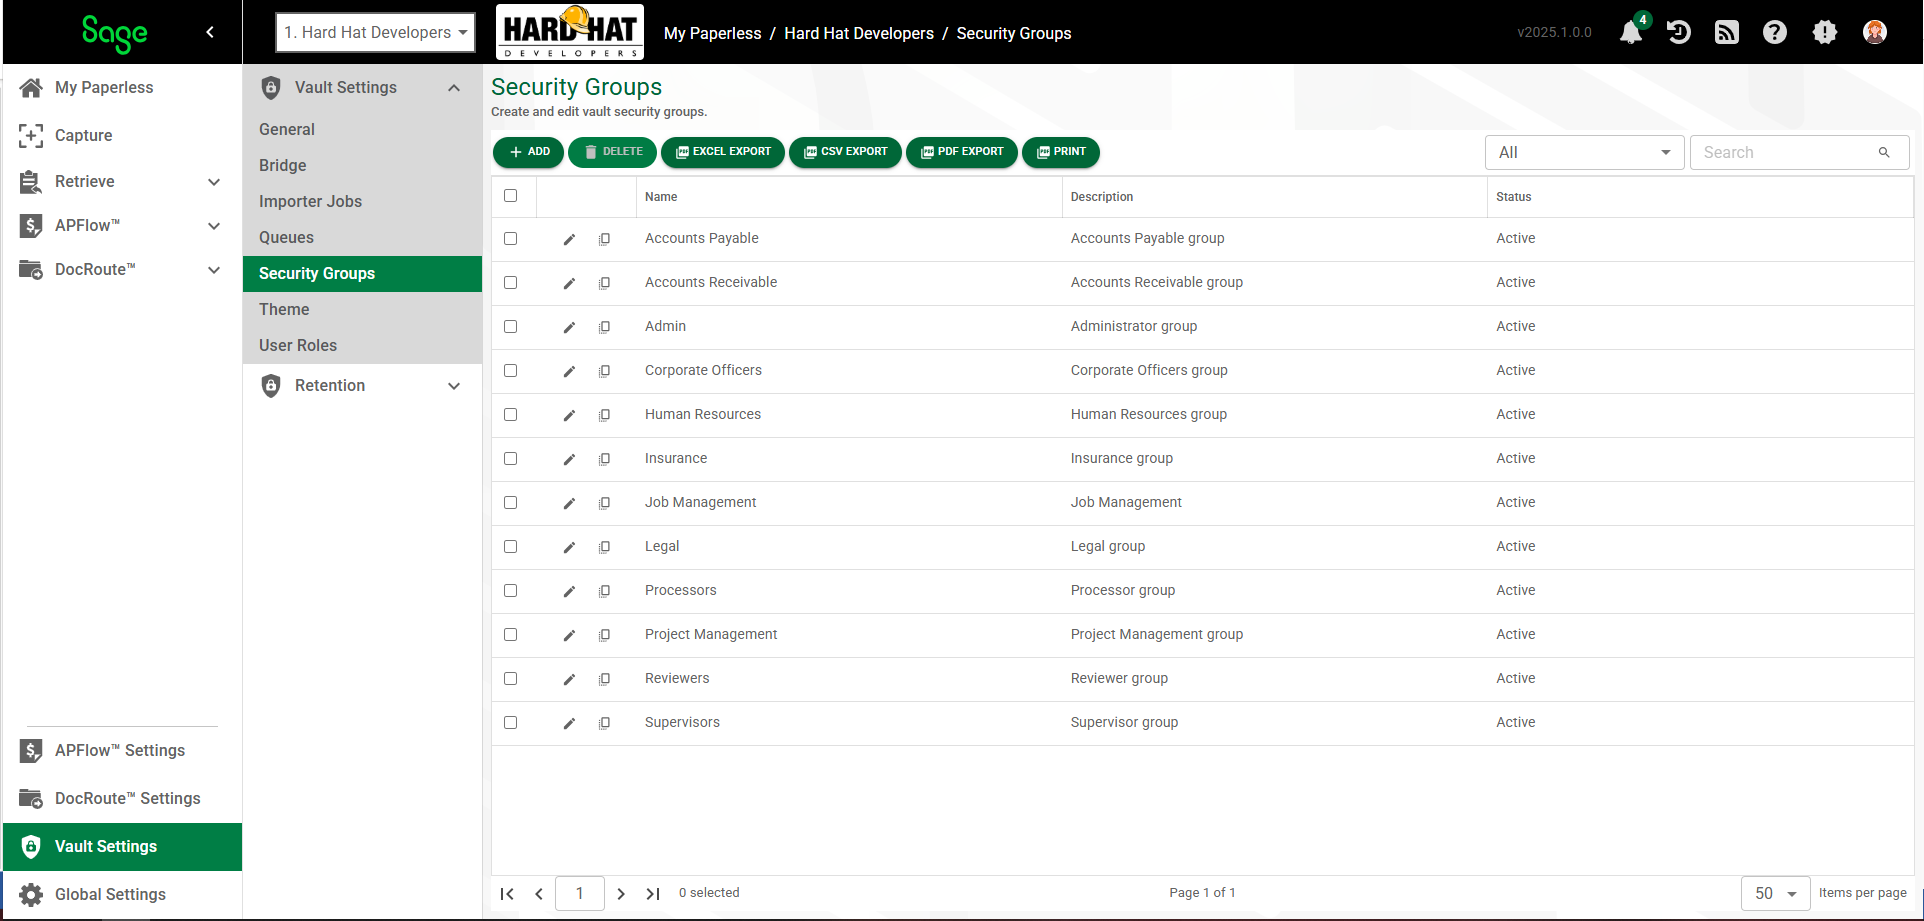1924x921 pixels.
Task: Check the Accounts Payable row checkbox
Action: click(x=511, y=239)
